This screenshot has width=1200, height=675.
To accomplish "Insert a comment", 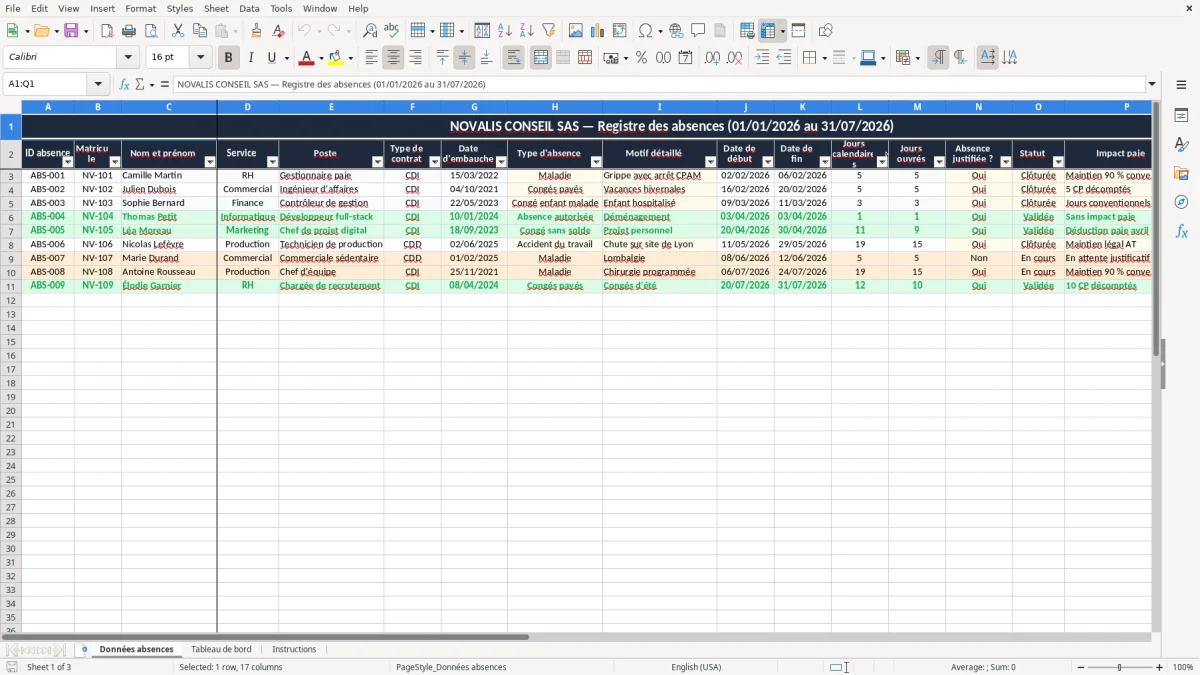I will click(x=698, y=31).
